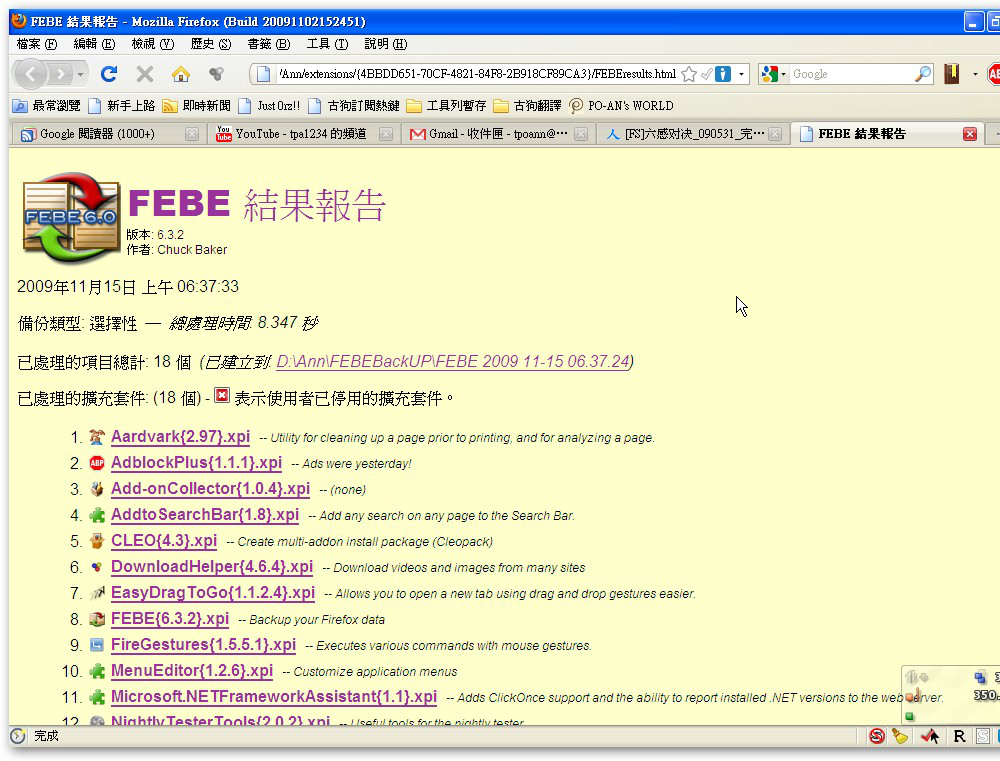Click the brown book toolbar icon
Viewport: 1000px width, 761px height.
coord(952,74)
